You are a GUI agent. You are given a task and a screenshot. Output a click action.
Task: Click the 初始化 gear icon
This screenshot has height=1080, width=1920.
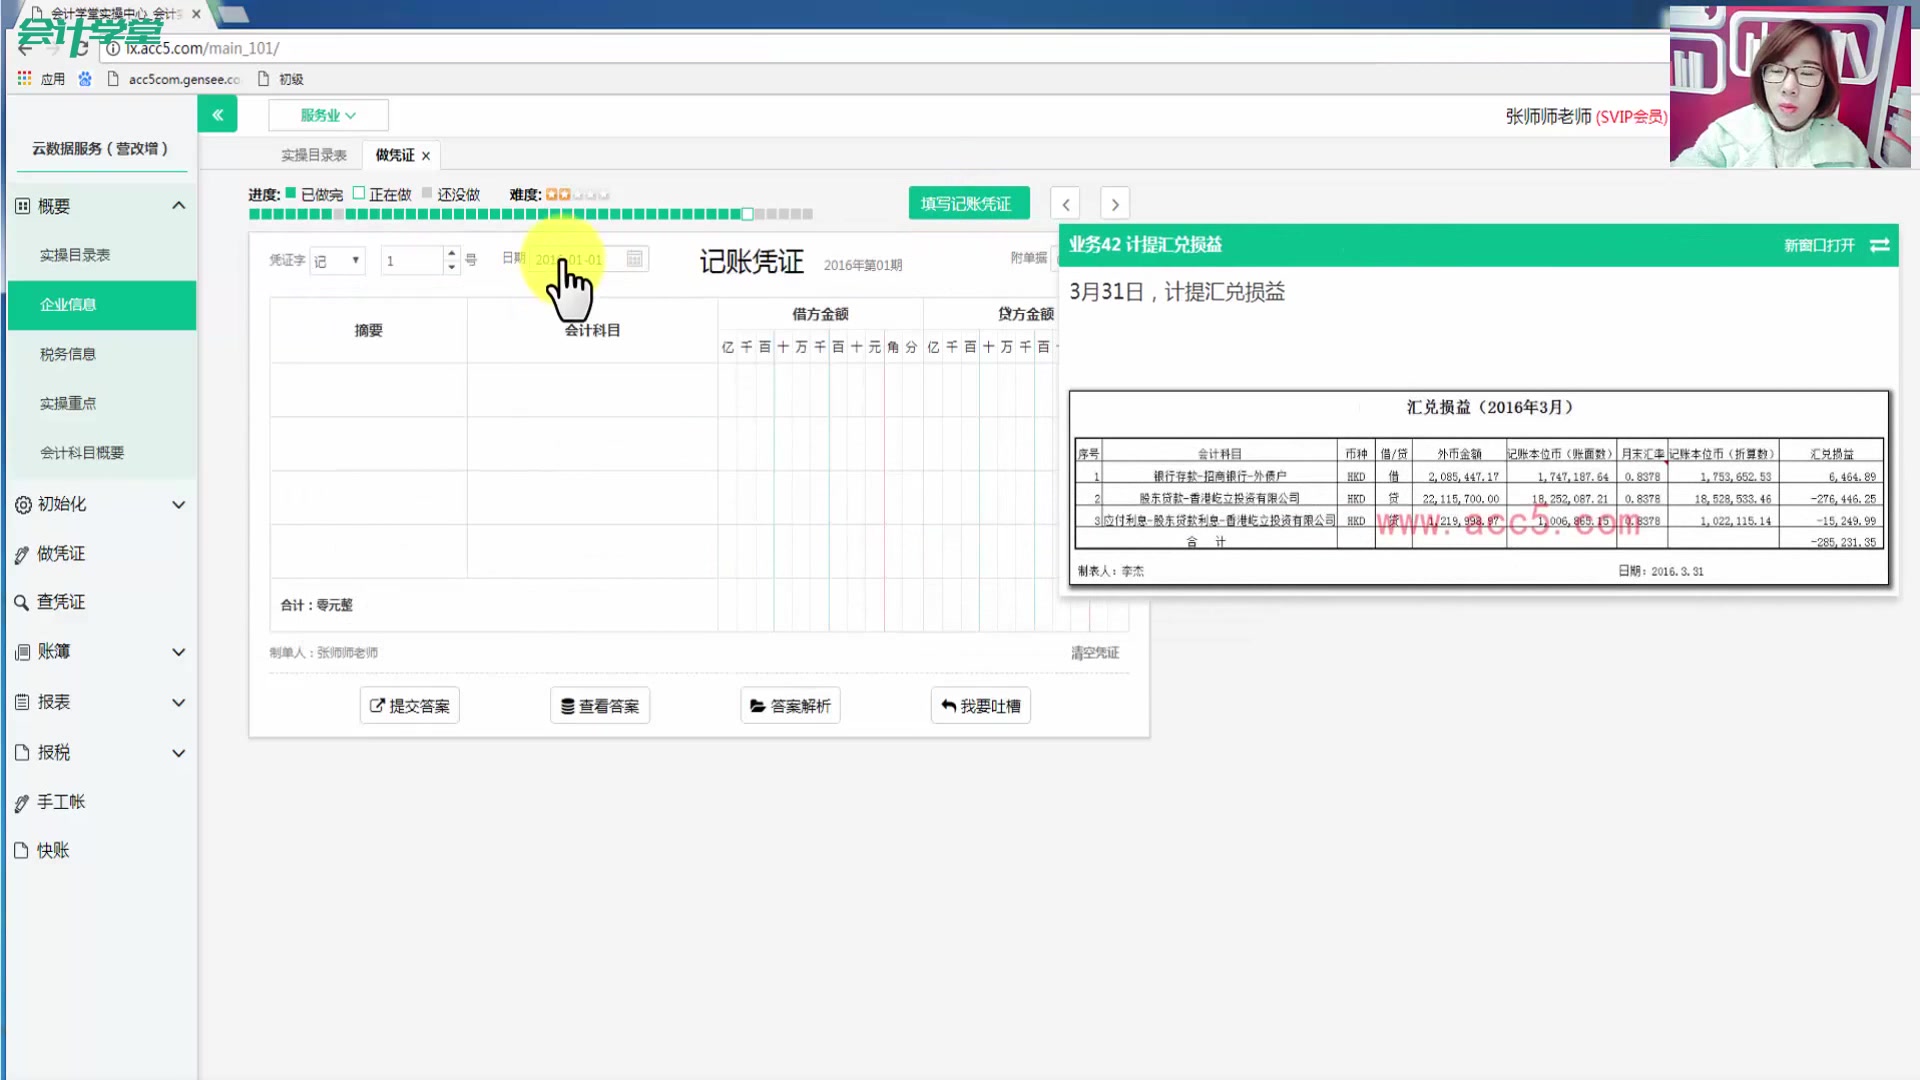click(x=23, y=504)
